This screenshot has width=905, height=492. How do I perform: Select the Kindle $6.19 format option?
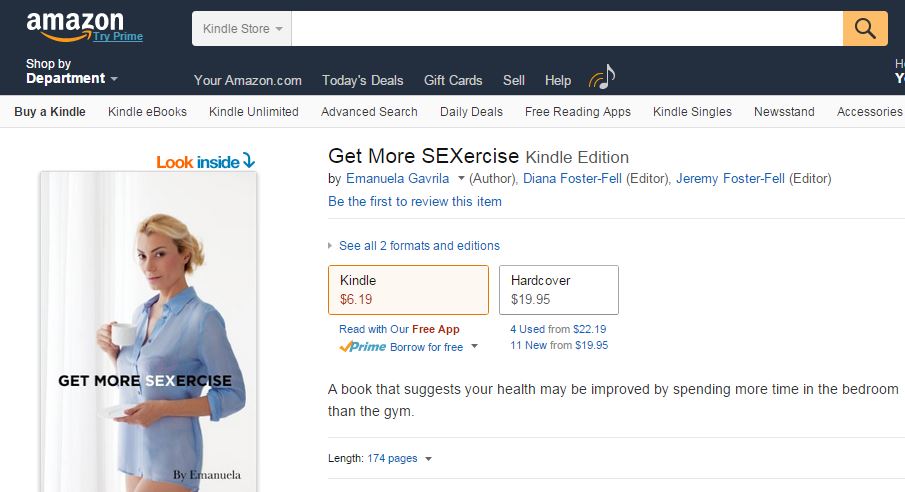[408, 290]
